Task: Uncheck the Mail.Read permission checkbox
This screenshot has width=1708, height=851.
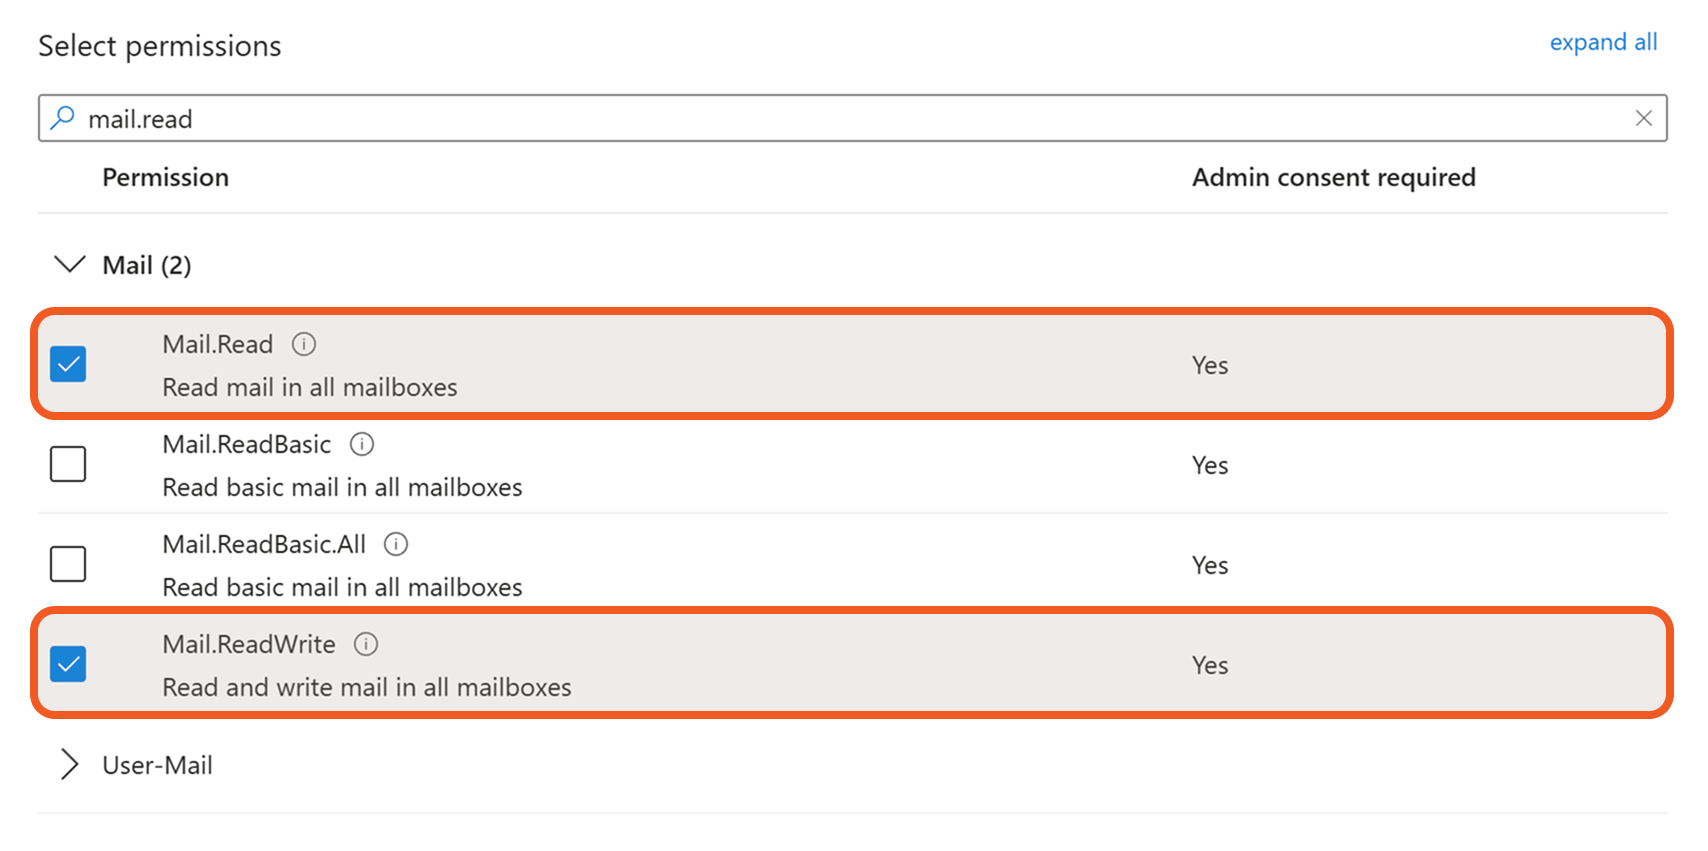Action: [68, 364]
